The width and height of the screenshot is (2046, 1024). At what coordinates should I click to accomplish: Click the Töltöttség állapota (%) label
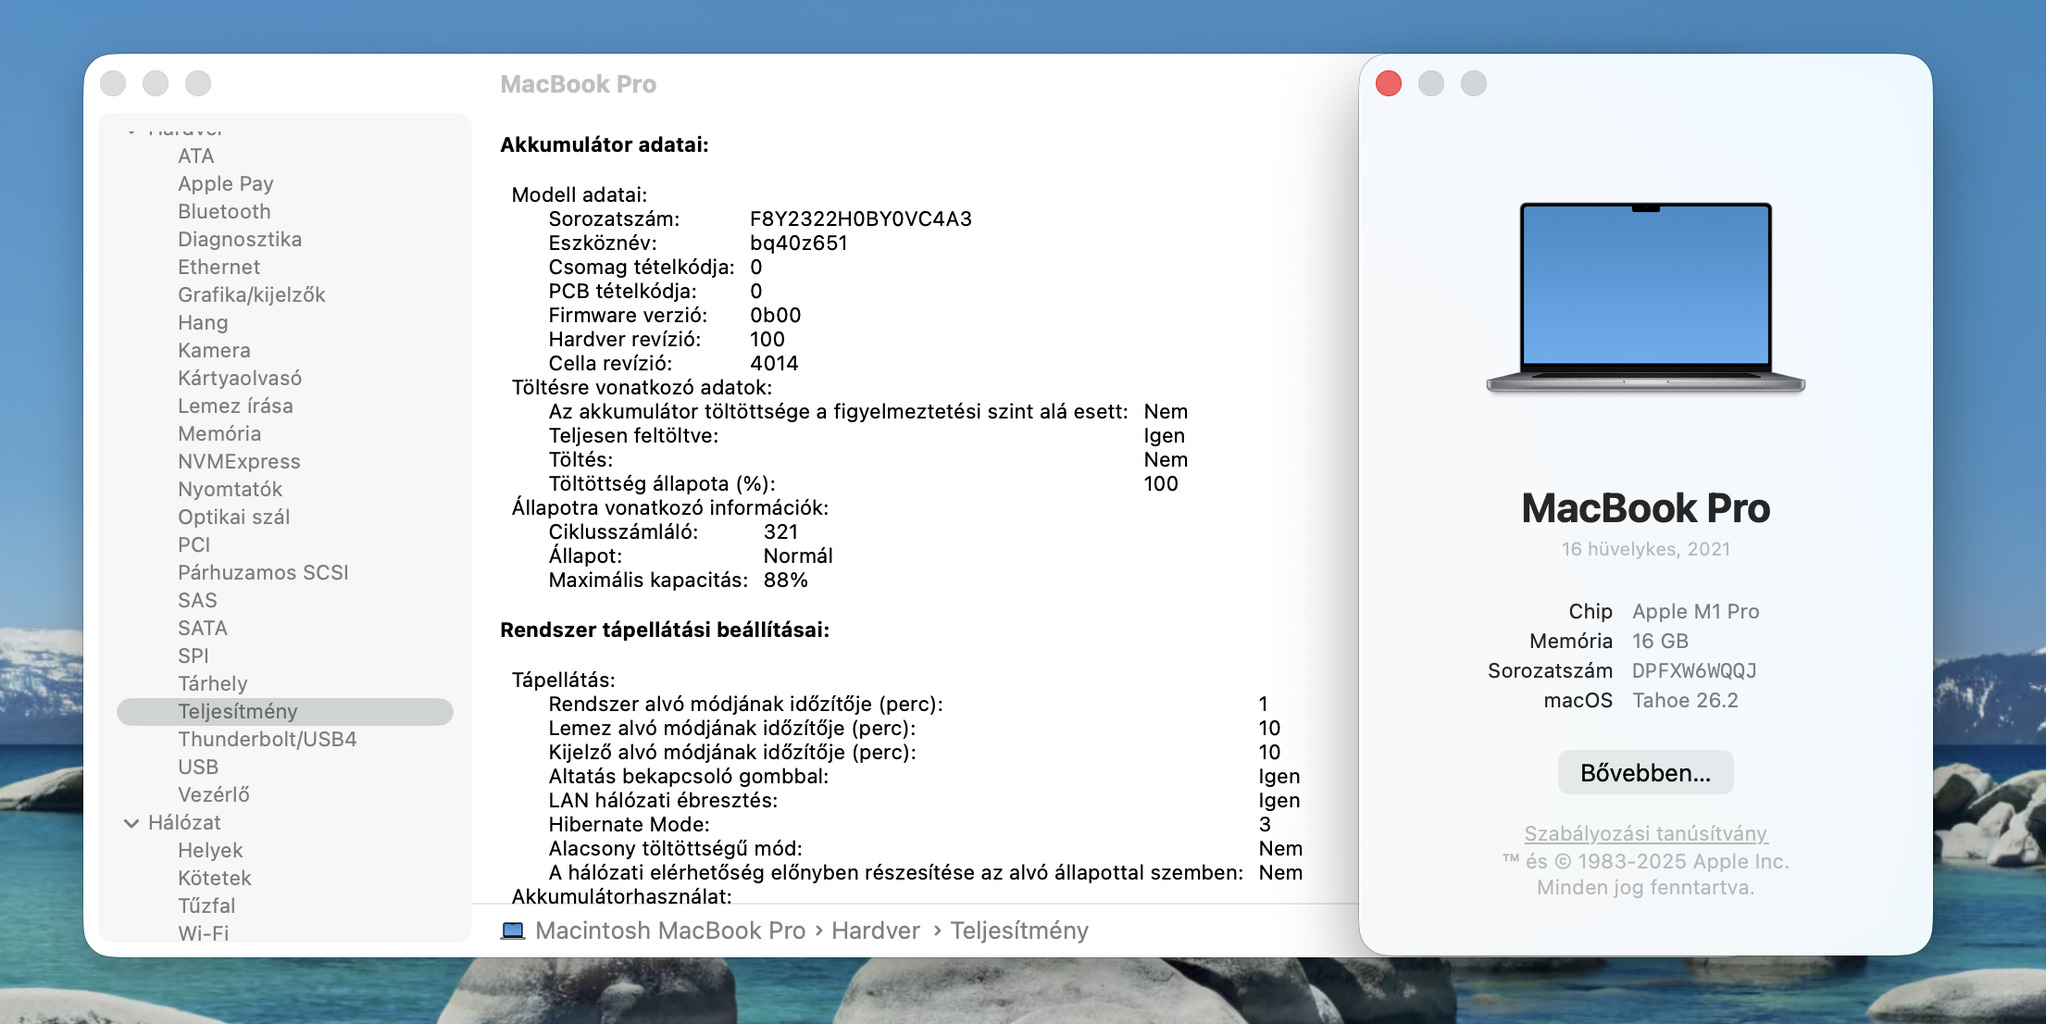662,484
